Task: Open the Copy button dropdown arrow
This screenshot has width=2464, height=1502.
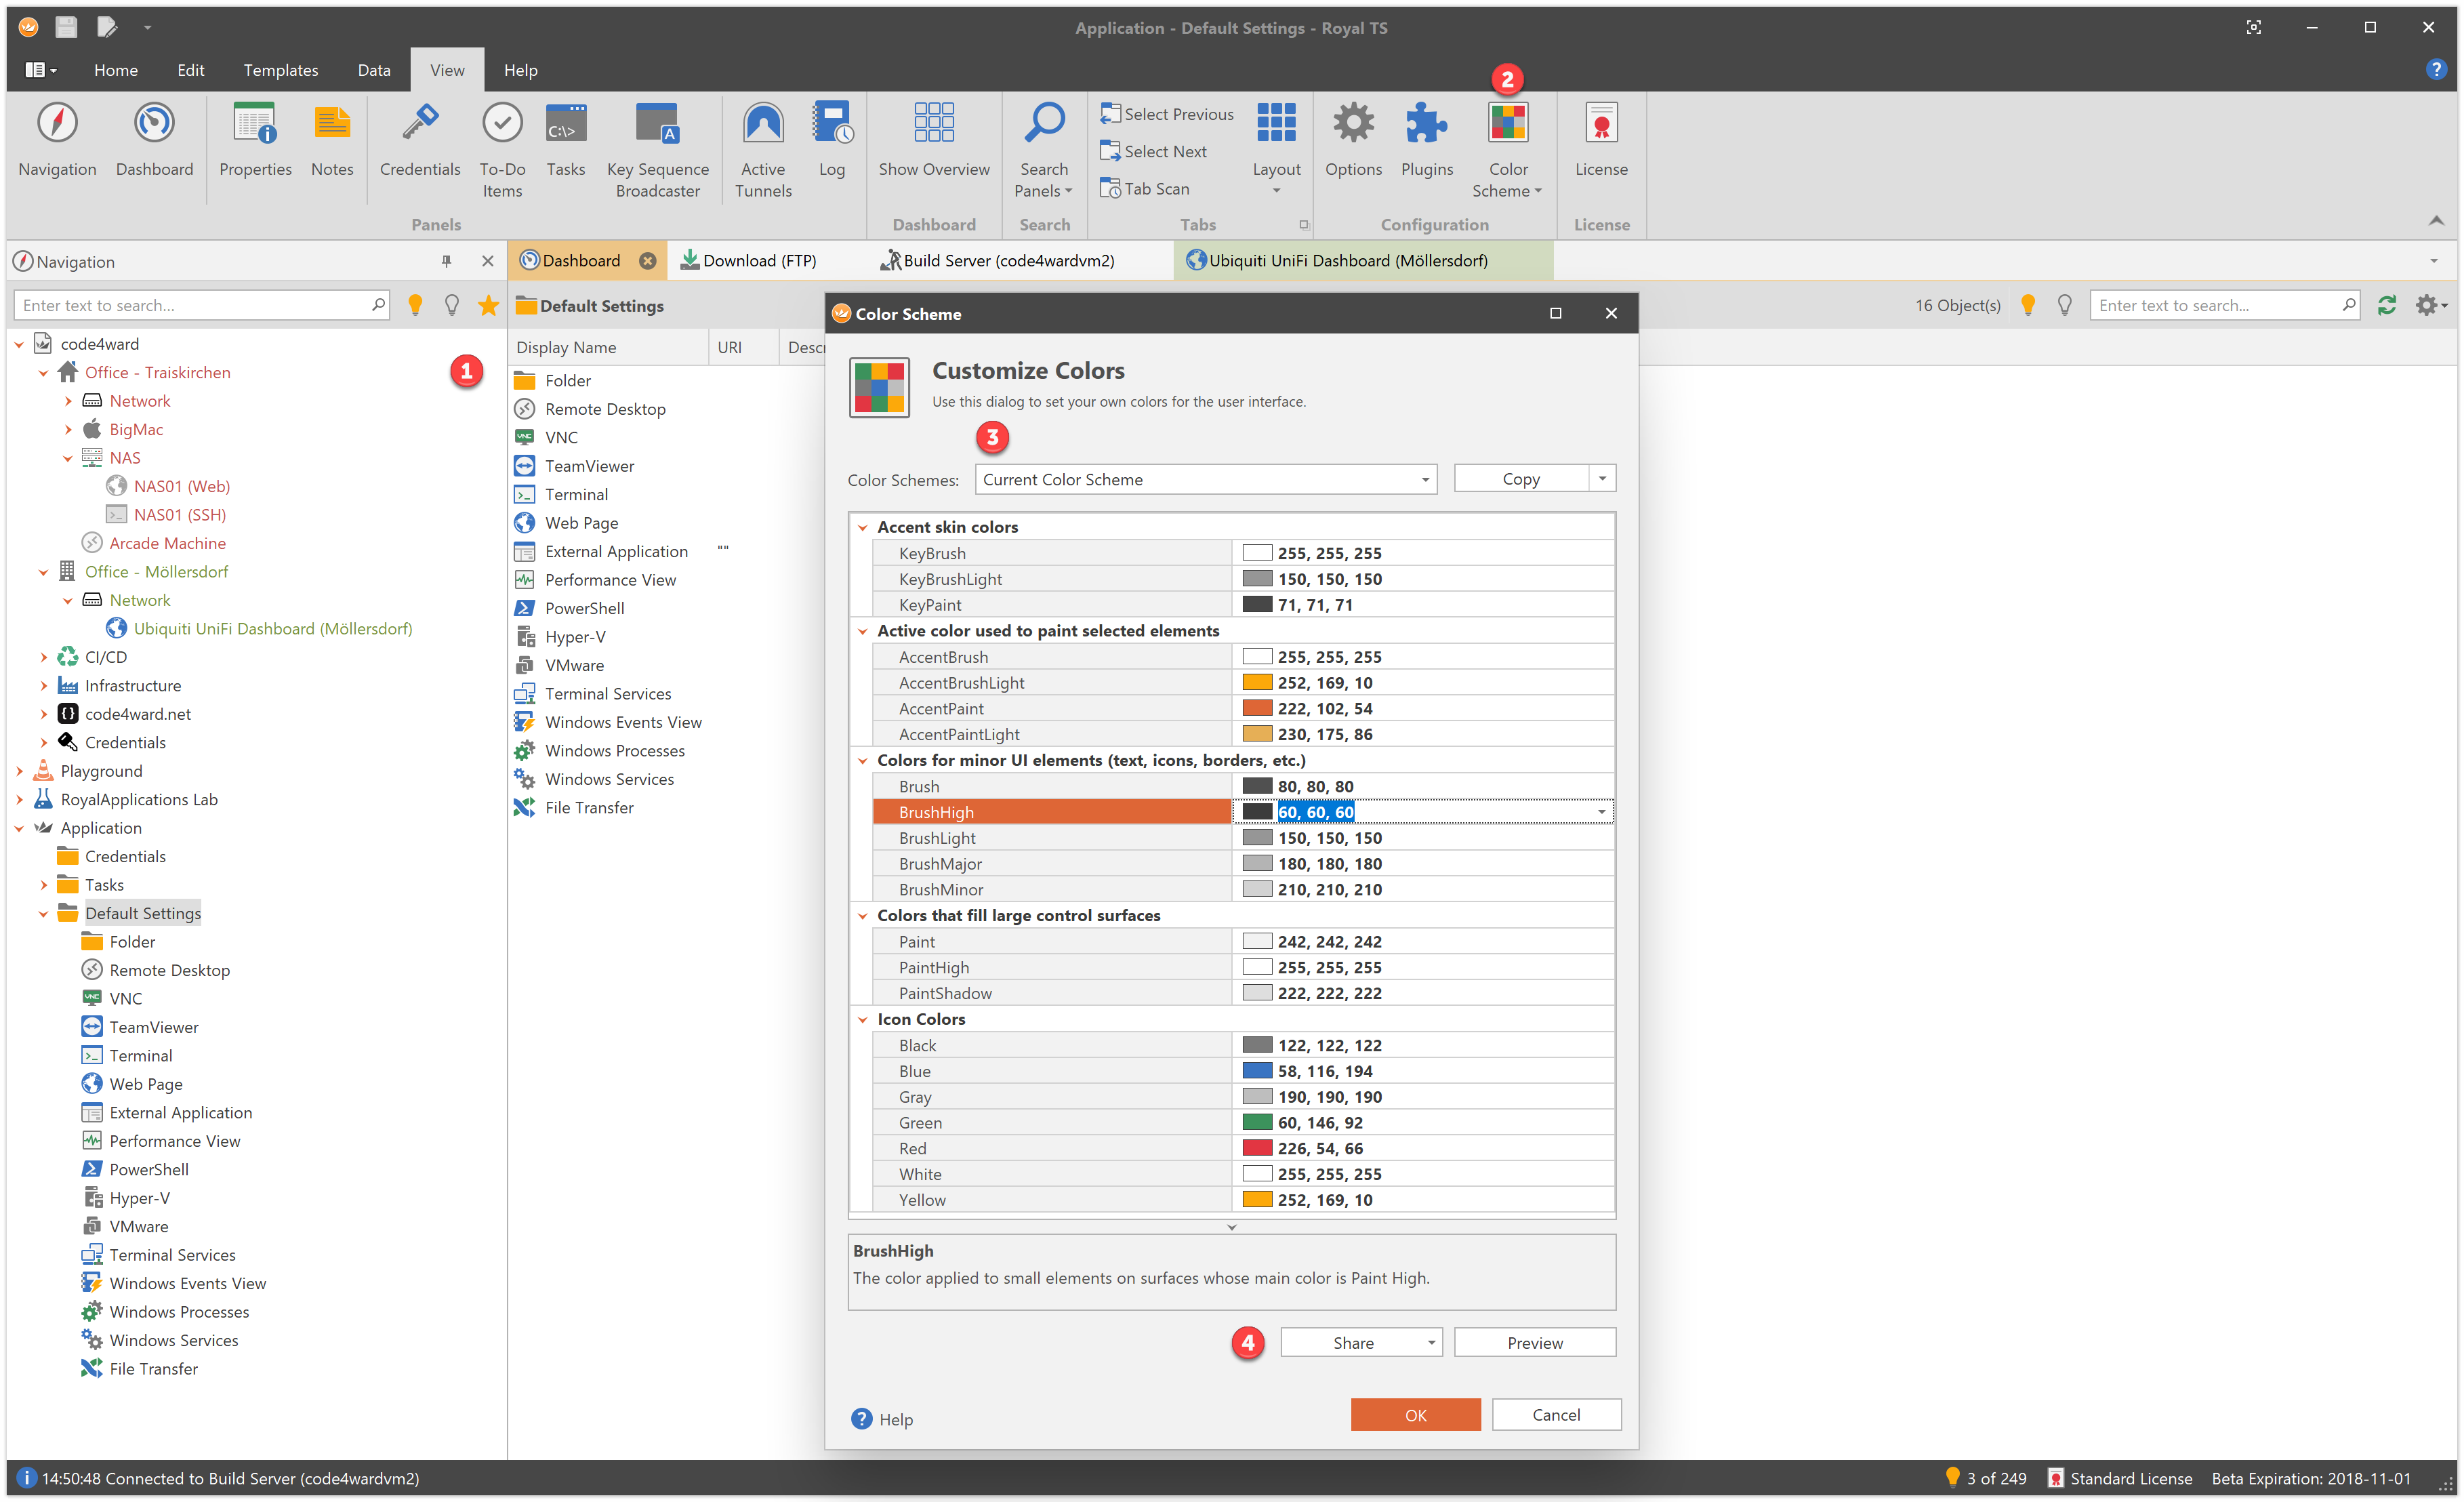Action: (x=1602, y=479)
